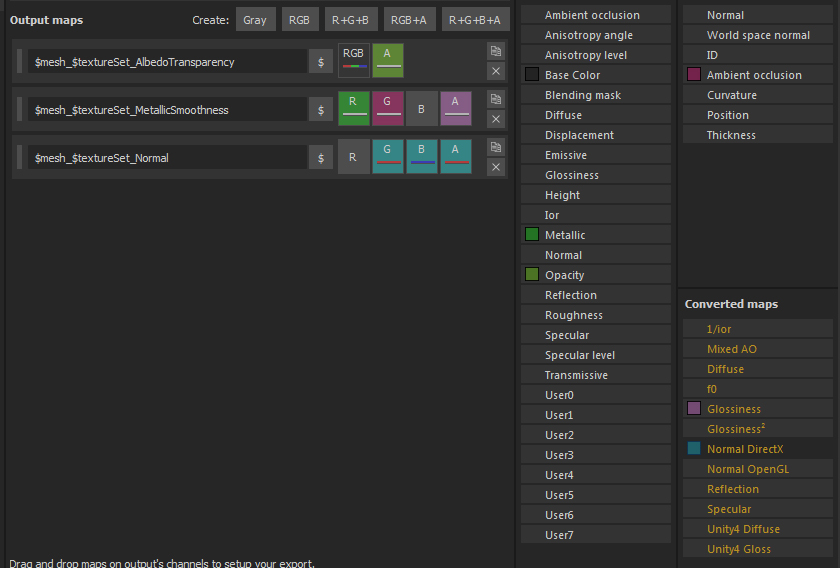Select Ior input map
The height and width of the screenshot is (568, 840).
[596, 215]
